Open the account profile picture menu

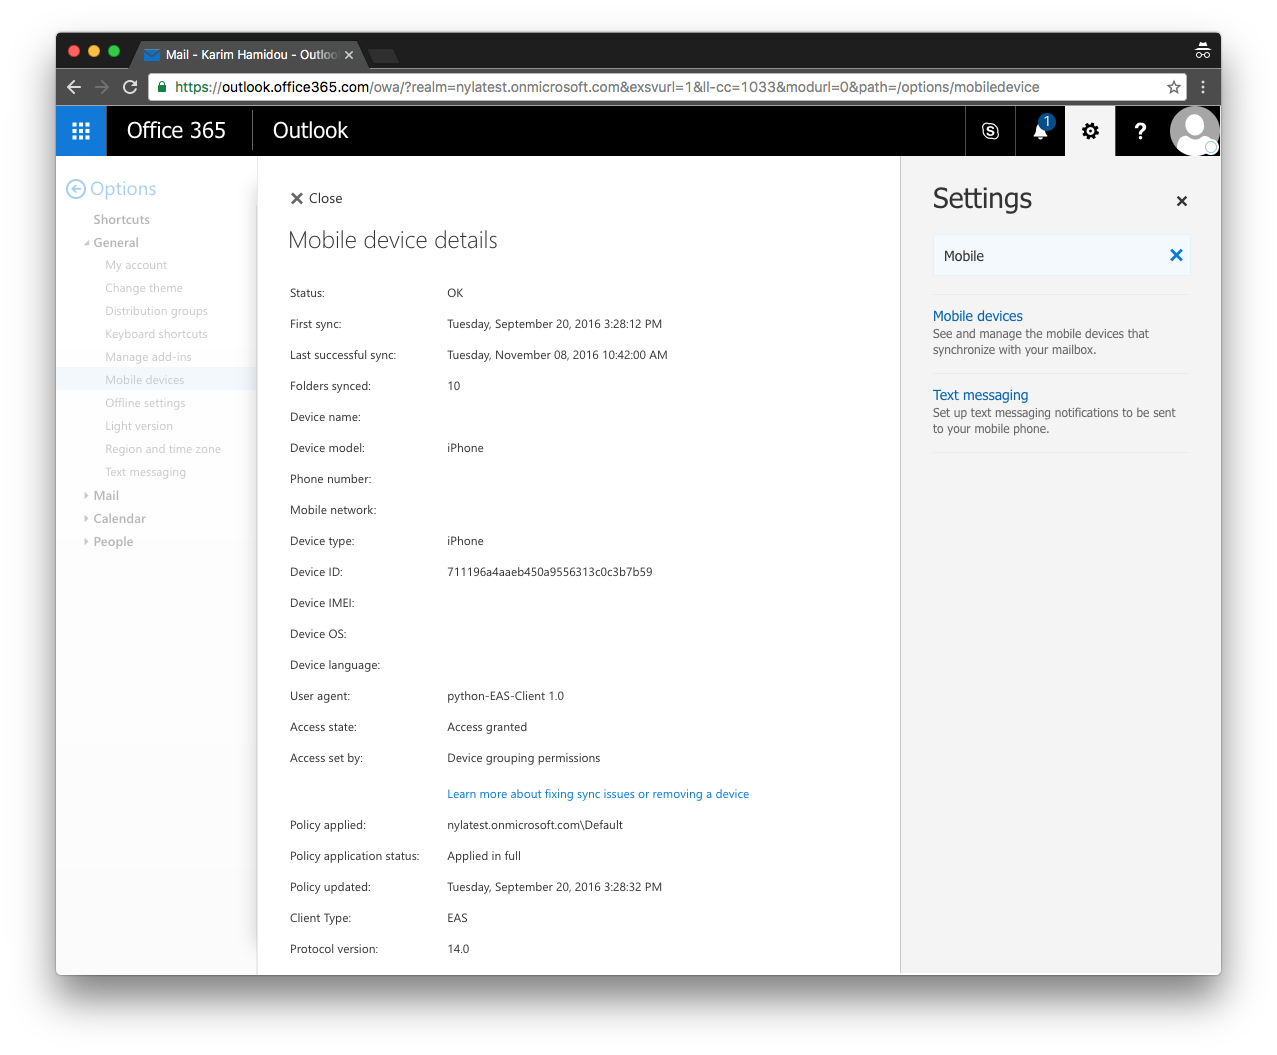click(1194, 130)
